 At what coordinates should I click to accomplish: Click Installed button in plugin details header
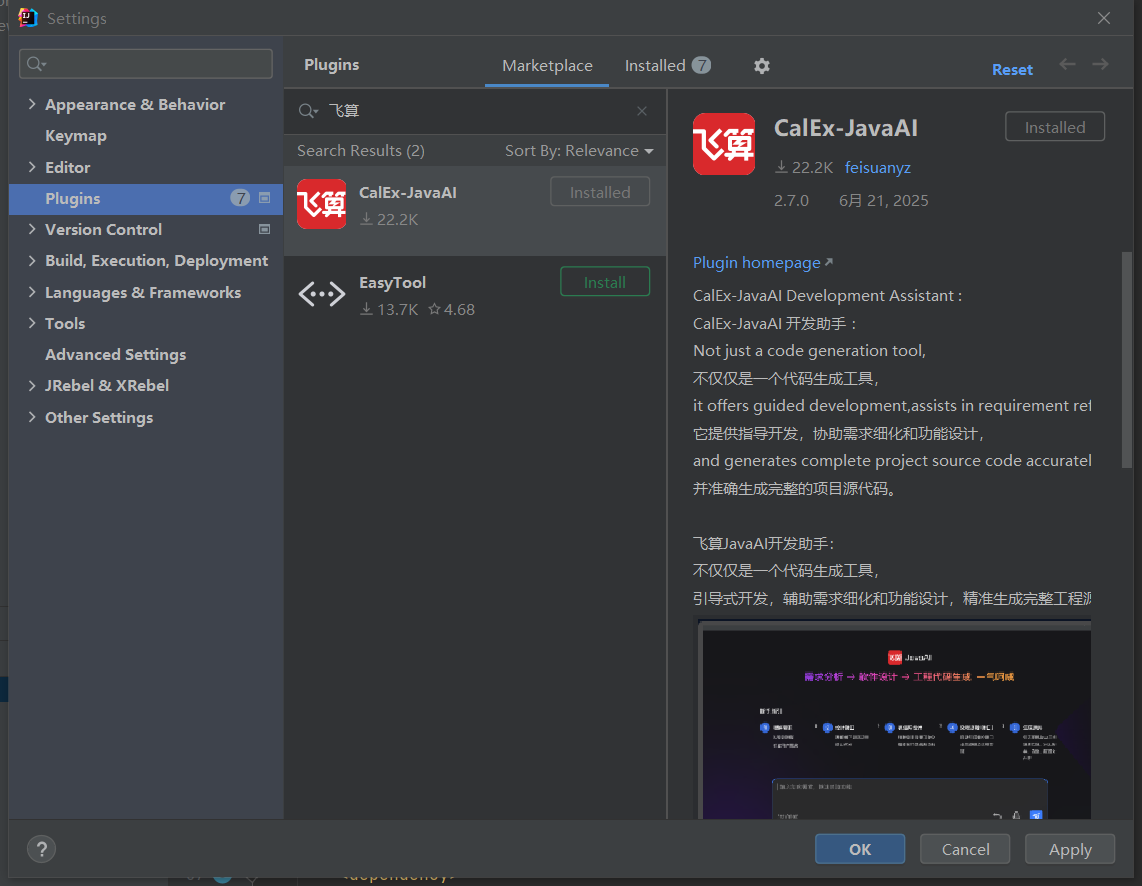1055,127
